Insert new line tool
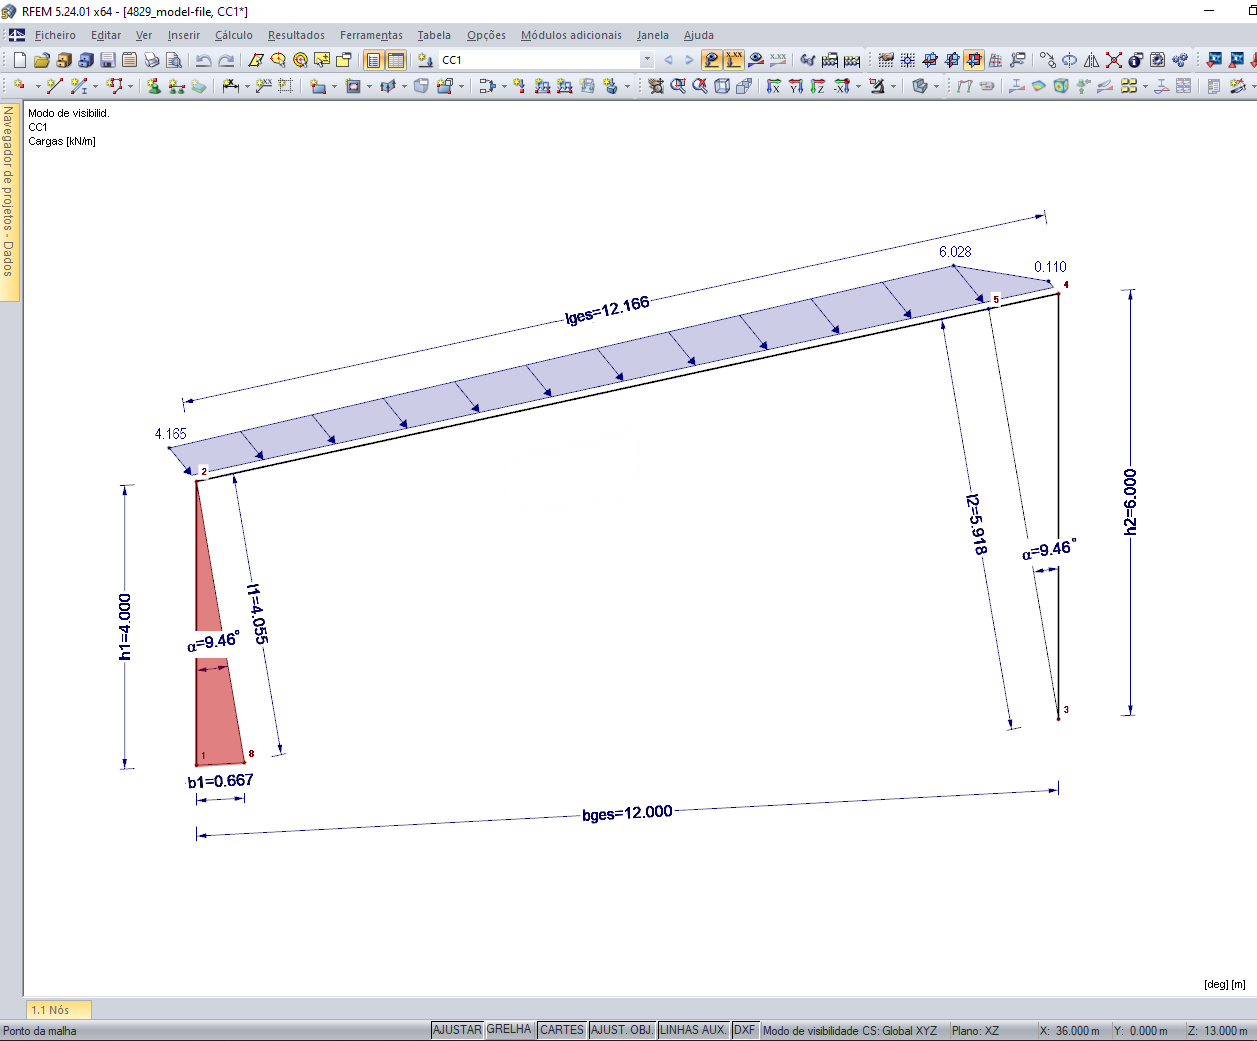The height and width of the screenshot is (1041, 1257). coord(55,86)
